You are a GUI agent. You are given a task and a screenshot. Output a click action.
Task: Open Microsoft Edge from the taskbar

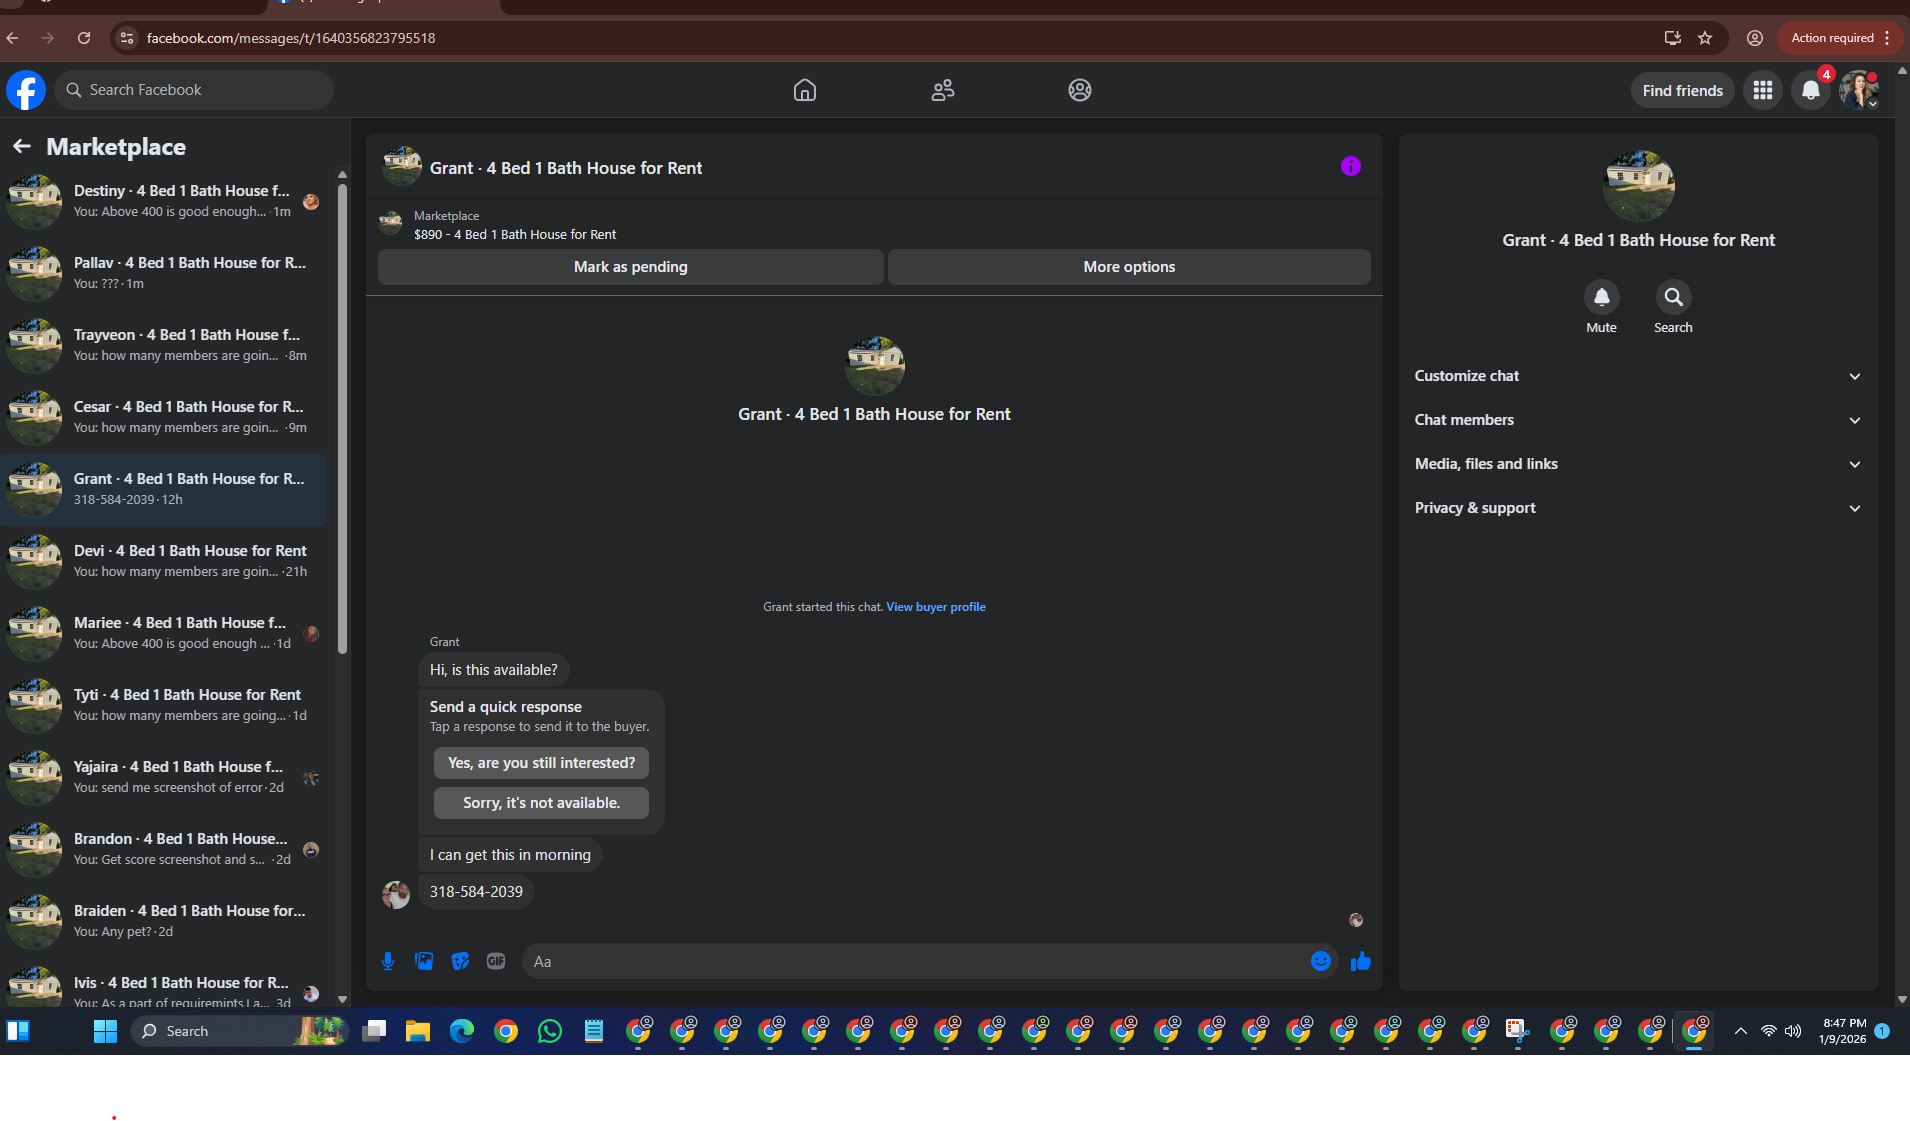click(x=462, y=1031)
